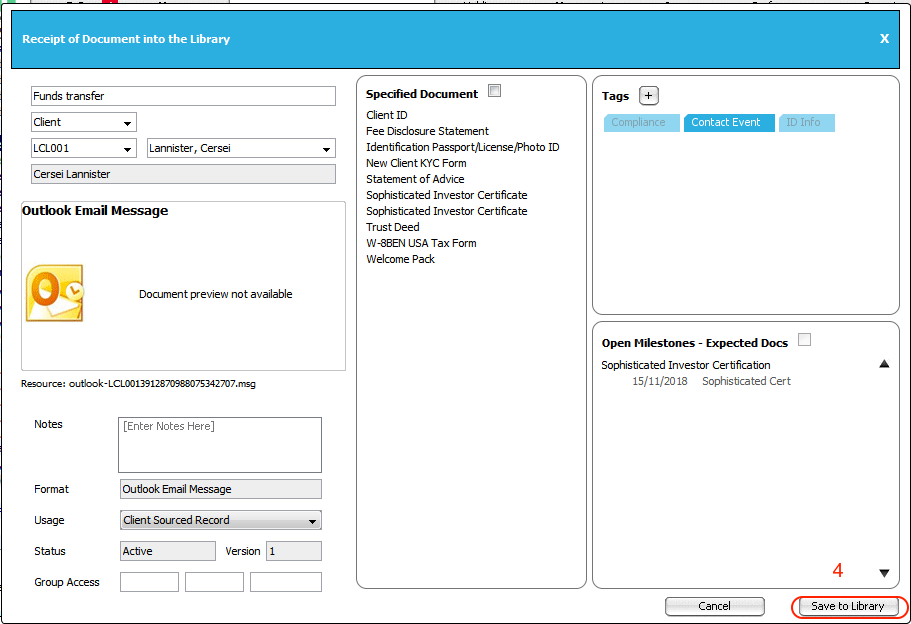This screenshot has width=911, height=624.
Task: Tick the Specified Document checkbox
Action: (x=494, y=91)
